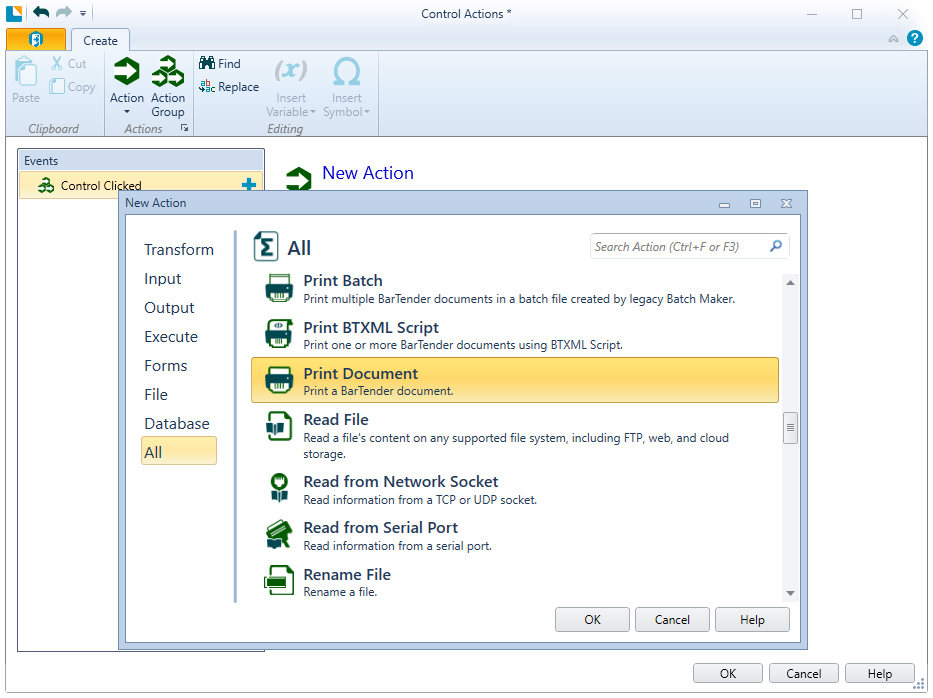Click the magnifier search icon

coord(775,246)
